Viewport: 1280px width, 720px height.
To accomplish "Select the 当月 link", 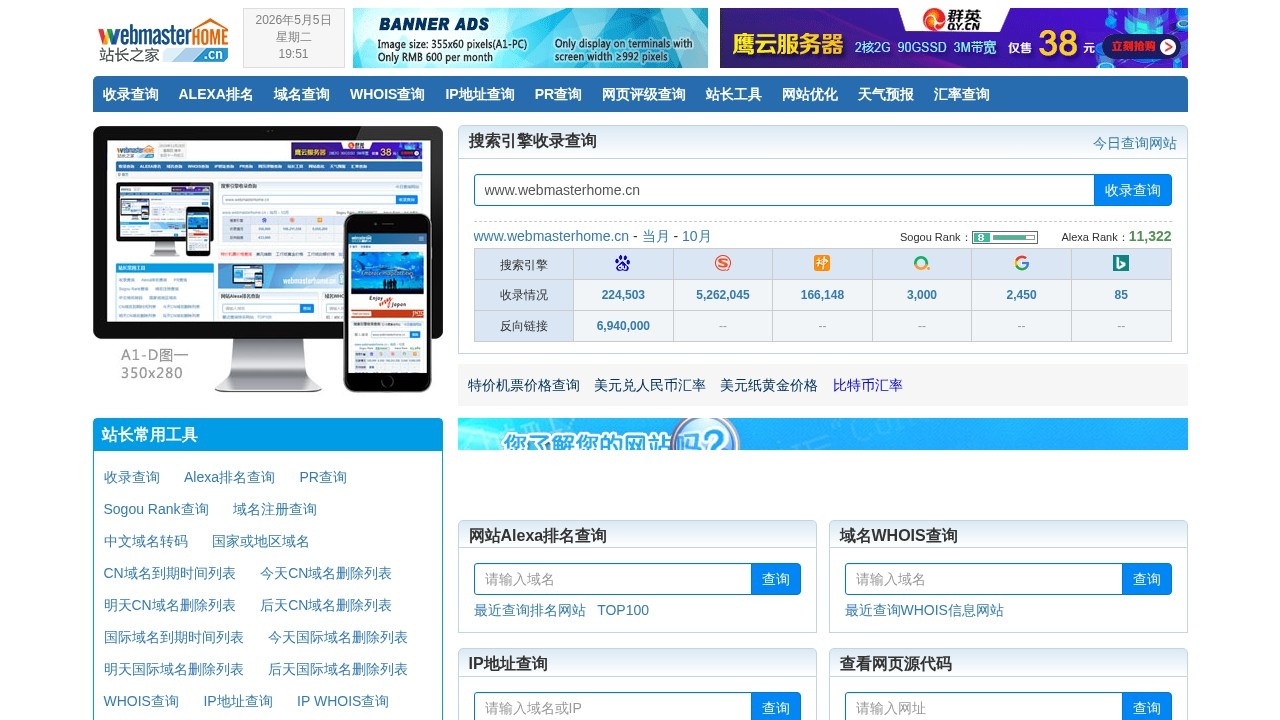I will coord(656,236).
